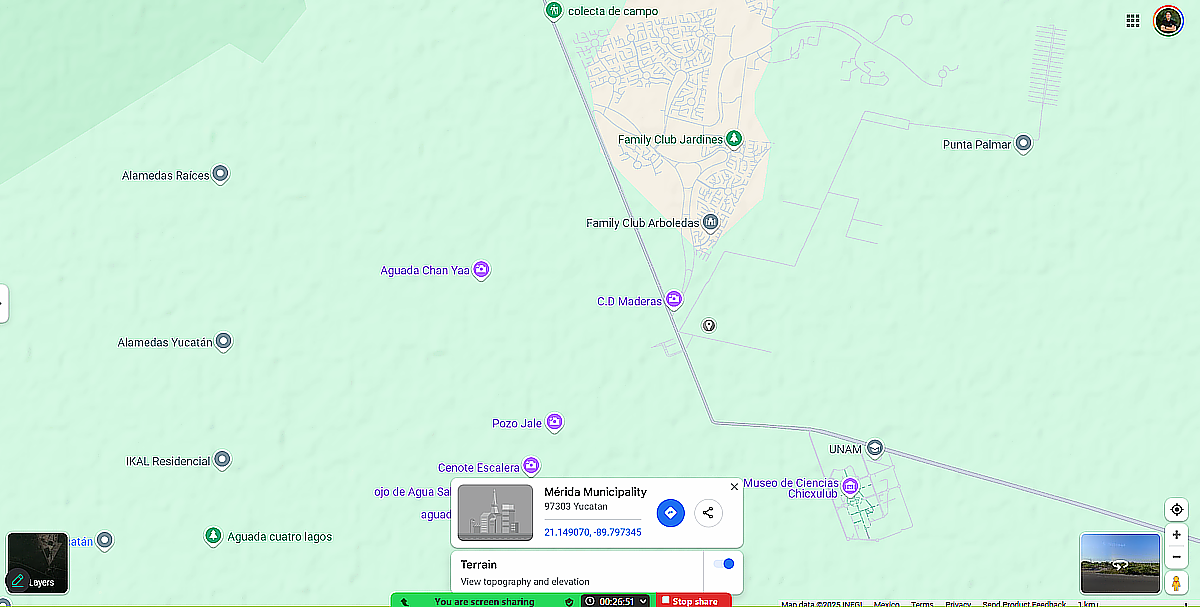Click the Cenote Escalera camera marker
The height and width of the screenshot is (607, 1200).
click(532, 467)
